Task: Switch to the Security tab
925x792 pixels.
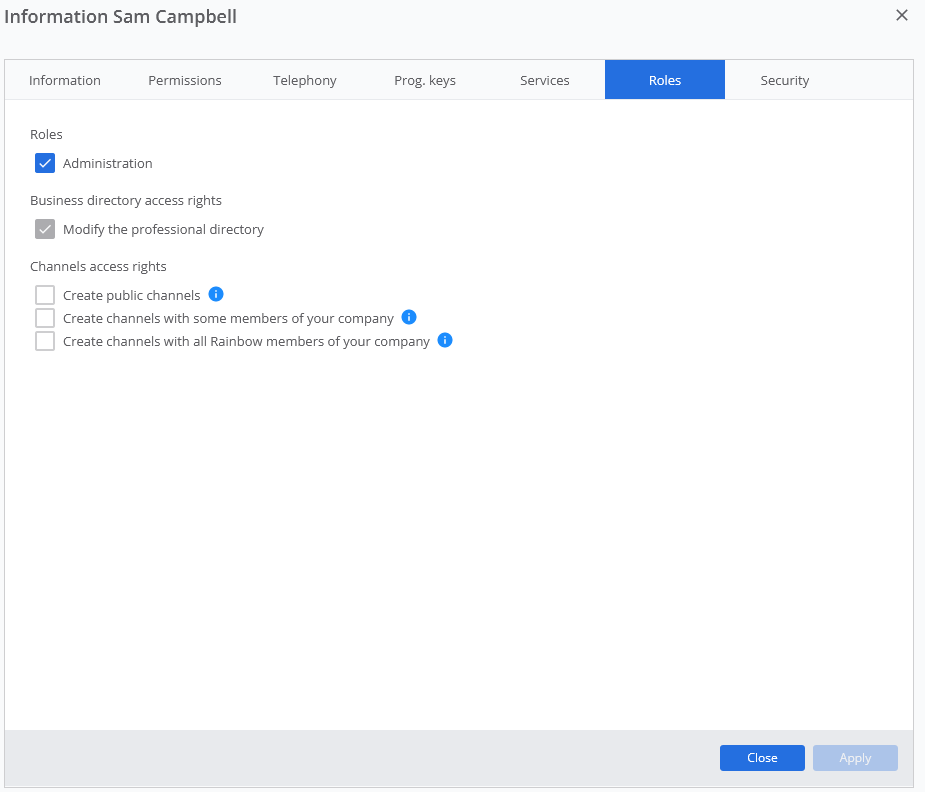Action: [785, 80]
